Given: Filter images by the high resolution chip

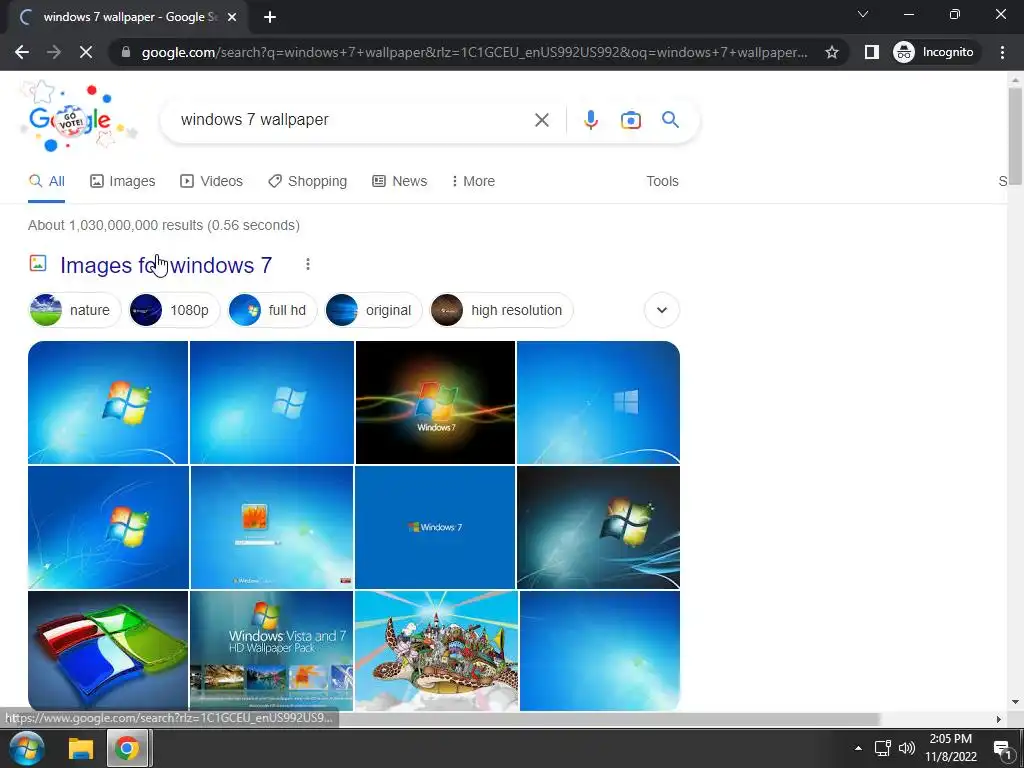Looking at the screenshot, I should pos(502,310).
